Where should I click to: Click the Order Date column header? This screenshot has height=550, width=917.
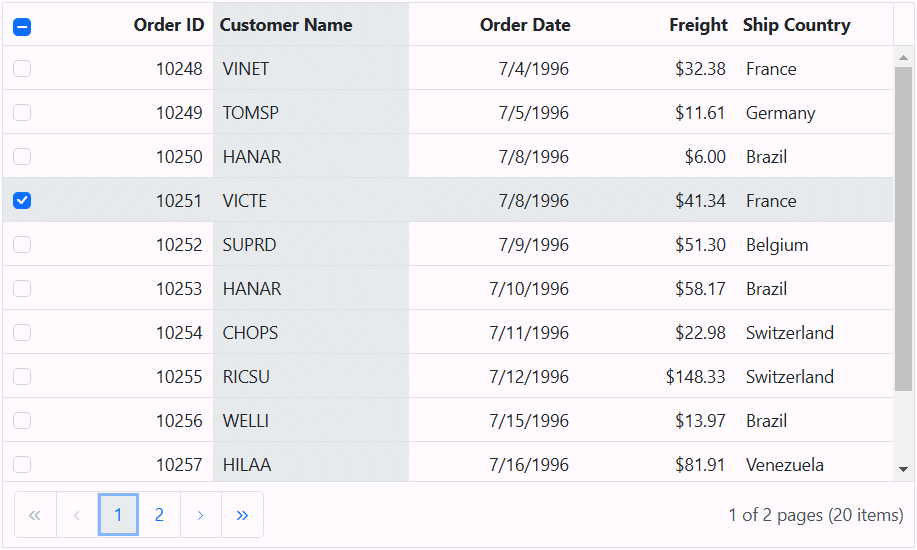(525, 25)
